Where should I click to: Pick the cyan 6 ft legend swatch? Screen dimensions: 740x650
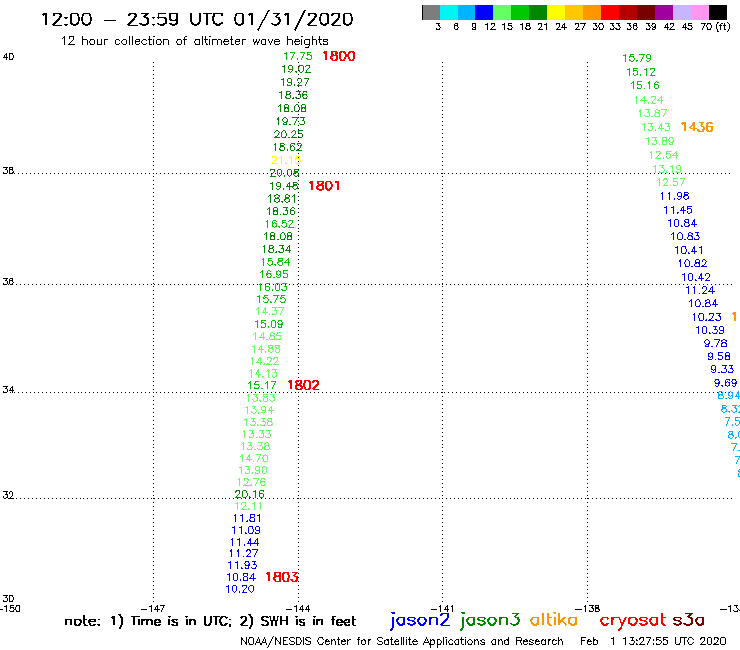(449, 12)
